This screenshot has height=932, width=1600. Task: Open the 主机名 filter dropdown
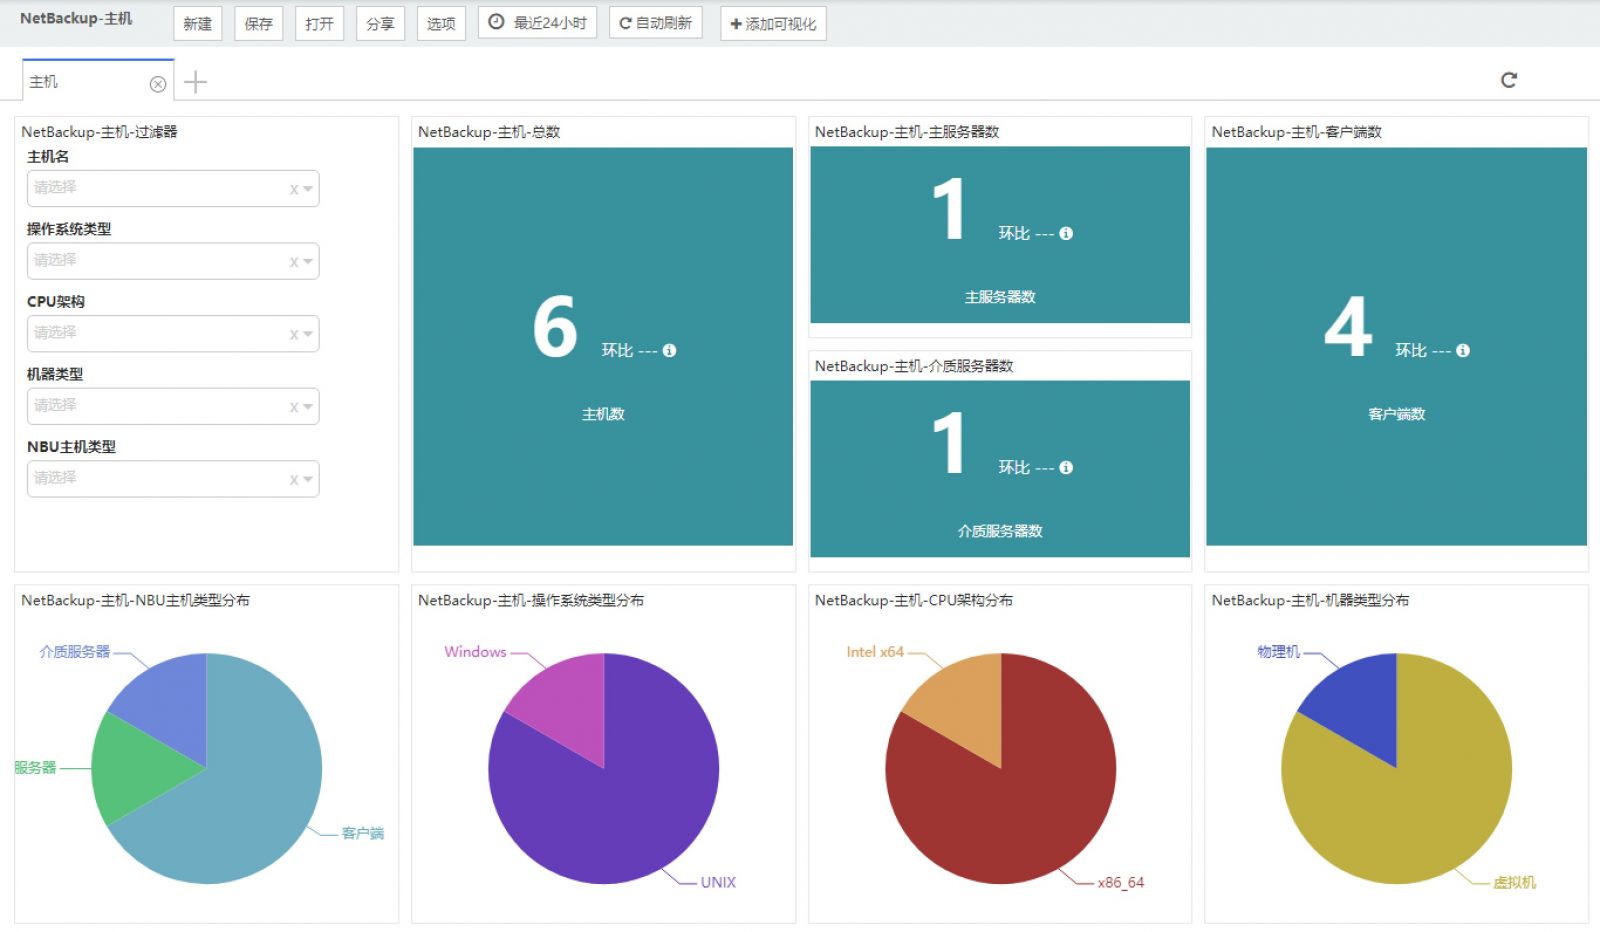[x=173, y=188]
